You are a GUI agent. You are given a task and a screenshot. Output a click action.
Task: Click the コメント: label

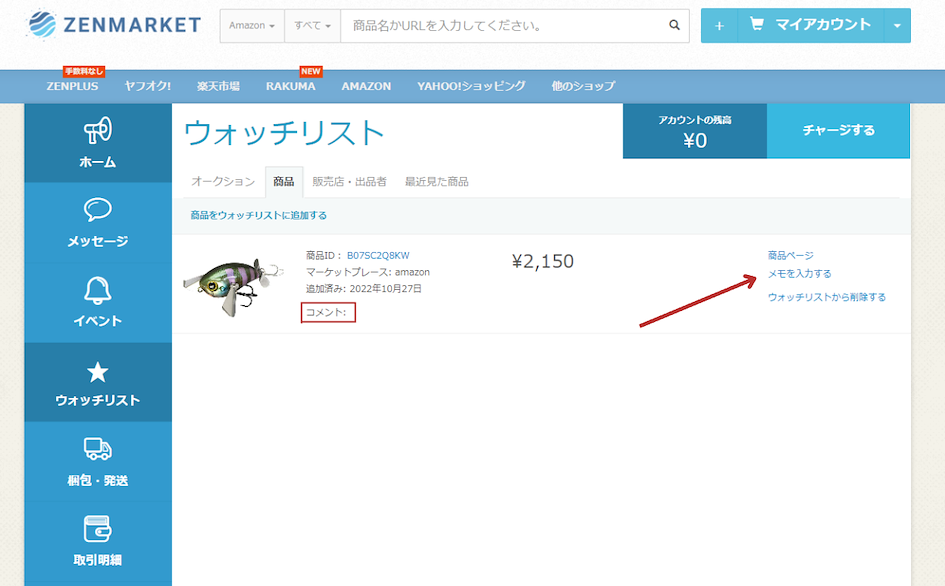click(x=326, y=312)
